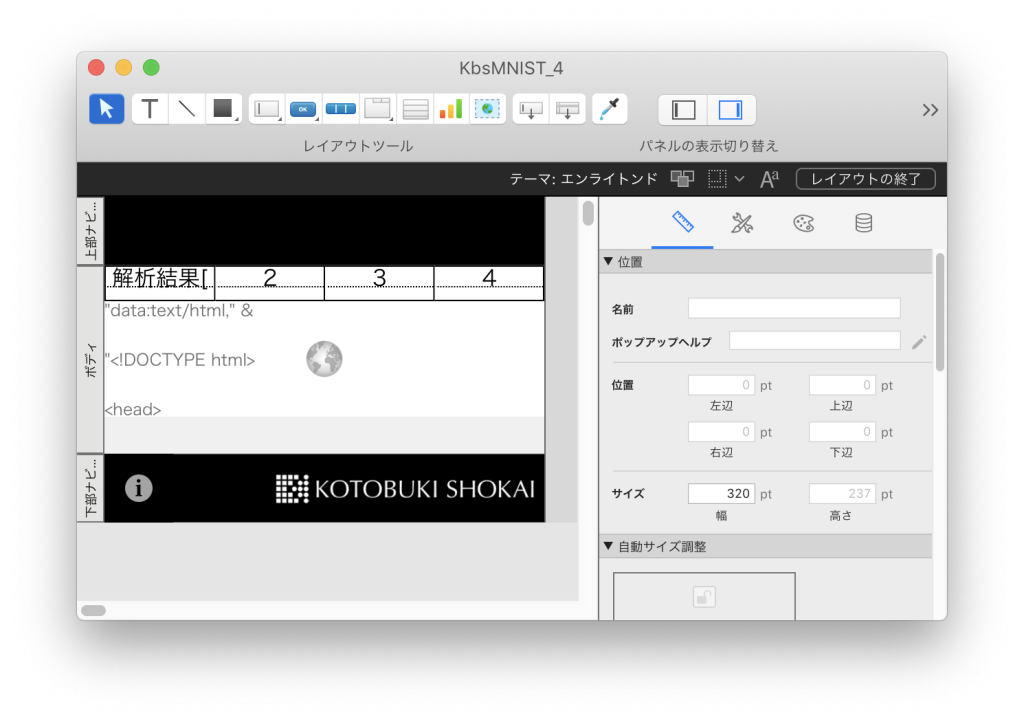Click the layout horizontal scrollbar thumb
This screenshot has width=1024, height=722.
coord(93,610)
